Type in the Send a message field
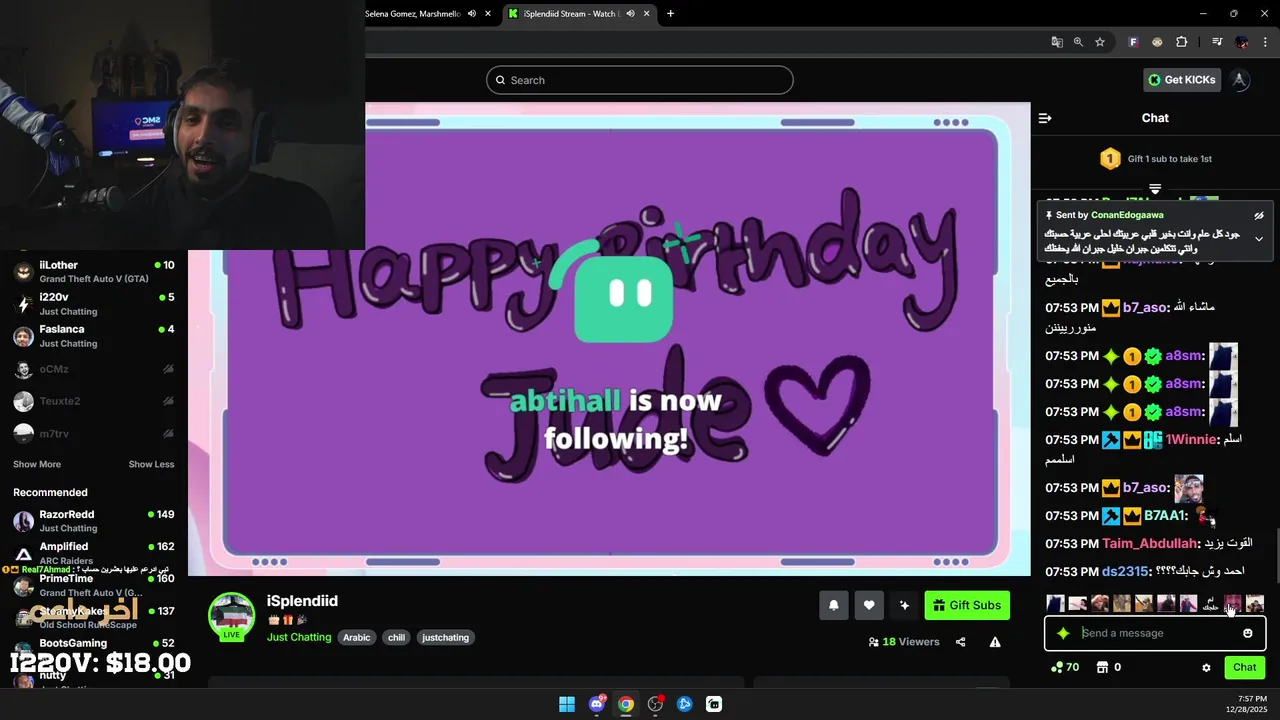Image resolution: width=1280 pixels, height=720 pixels. [x=1156, y=633]
